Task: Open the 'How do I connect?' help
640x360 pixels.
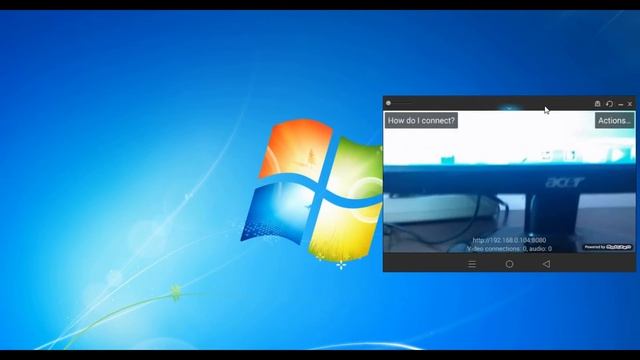Action: coord(421,120)
